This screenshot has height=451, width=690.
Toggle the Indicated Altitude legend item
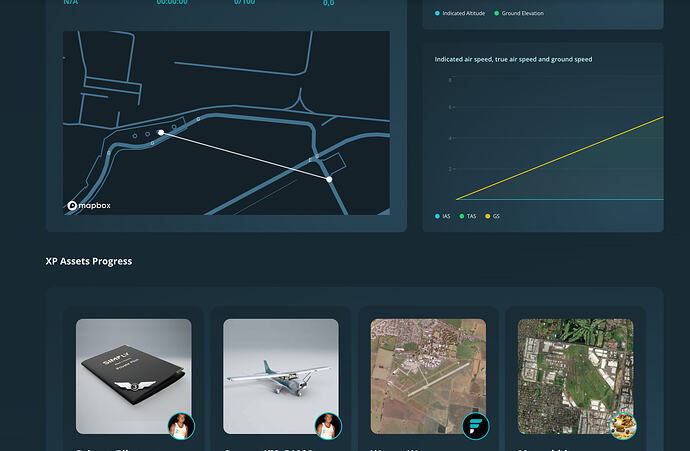[x=460, y=13]
